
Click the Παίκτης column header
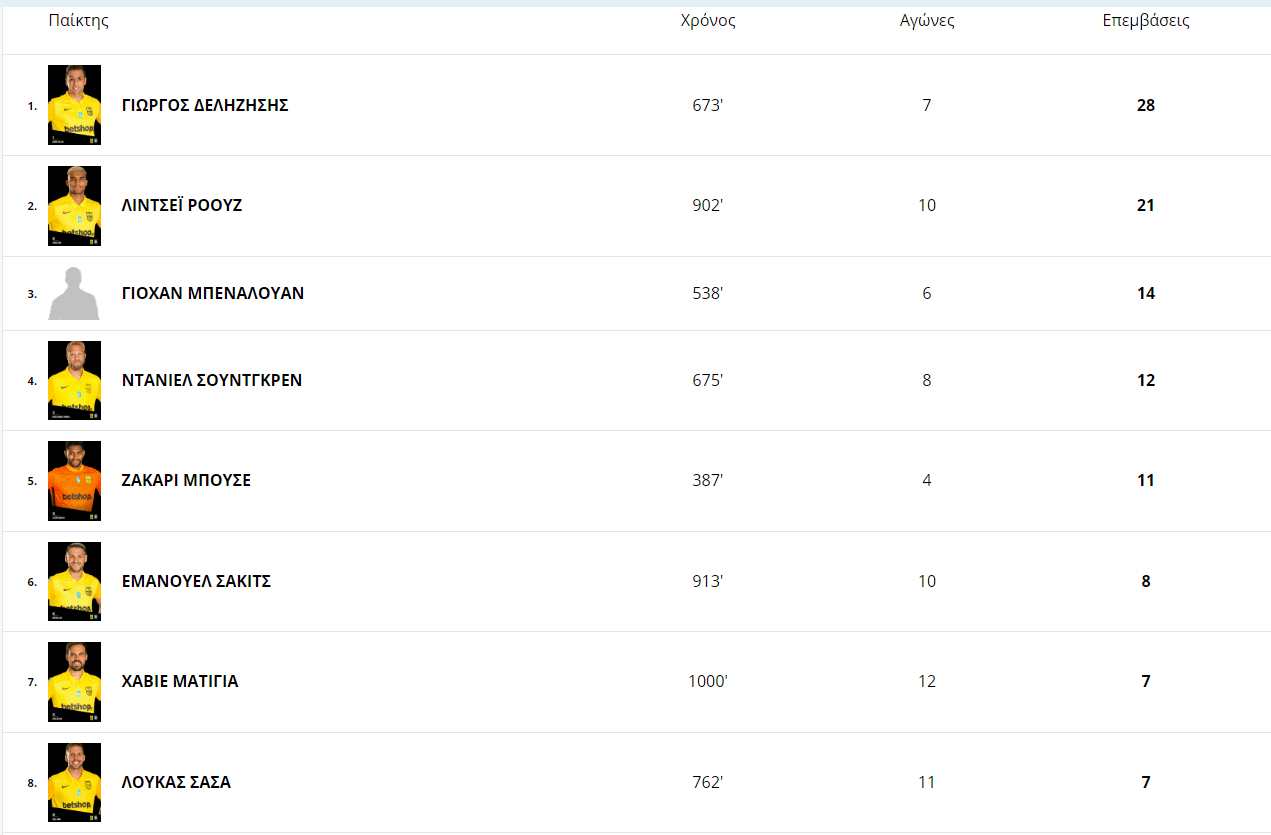(x=79, y=21)
